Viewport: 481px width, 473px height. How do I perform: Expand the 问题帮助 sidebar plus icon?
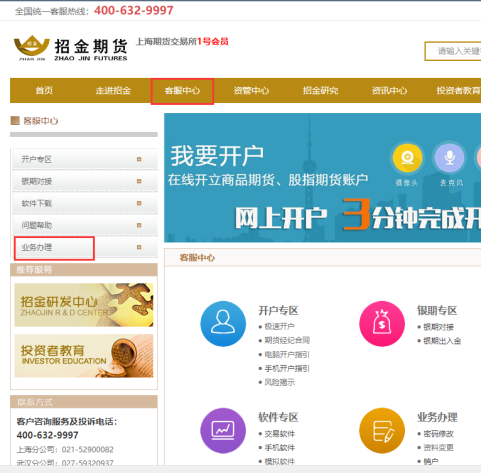tap(139, 225)
